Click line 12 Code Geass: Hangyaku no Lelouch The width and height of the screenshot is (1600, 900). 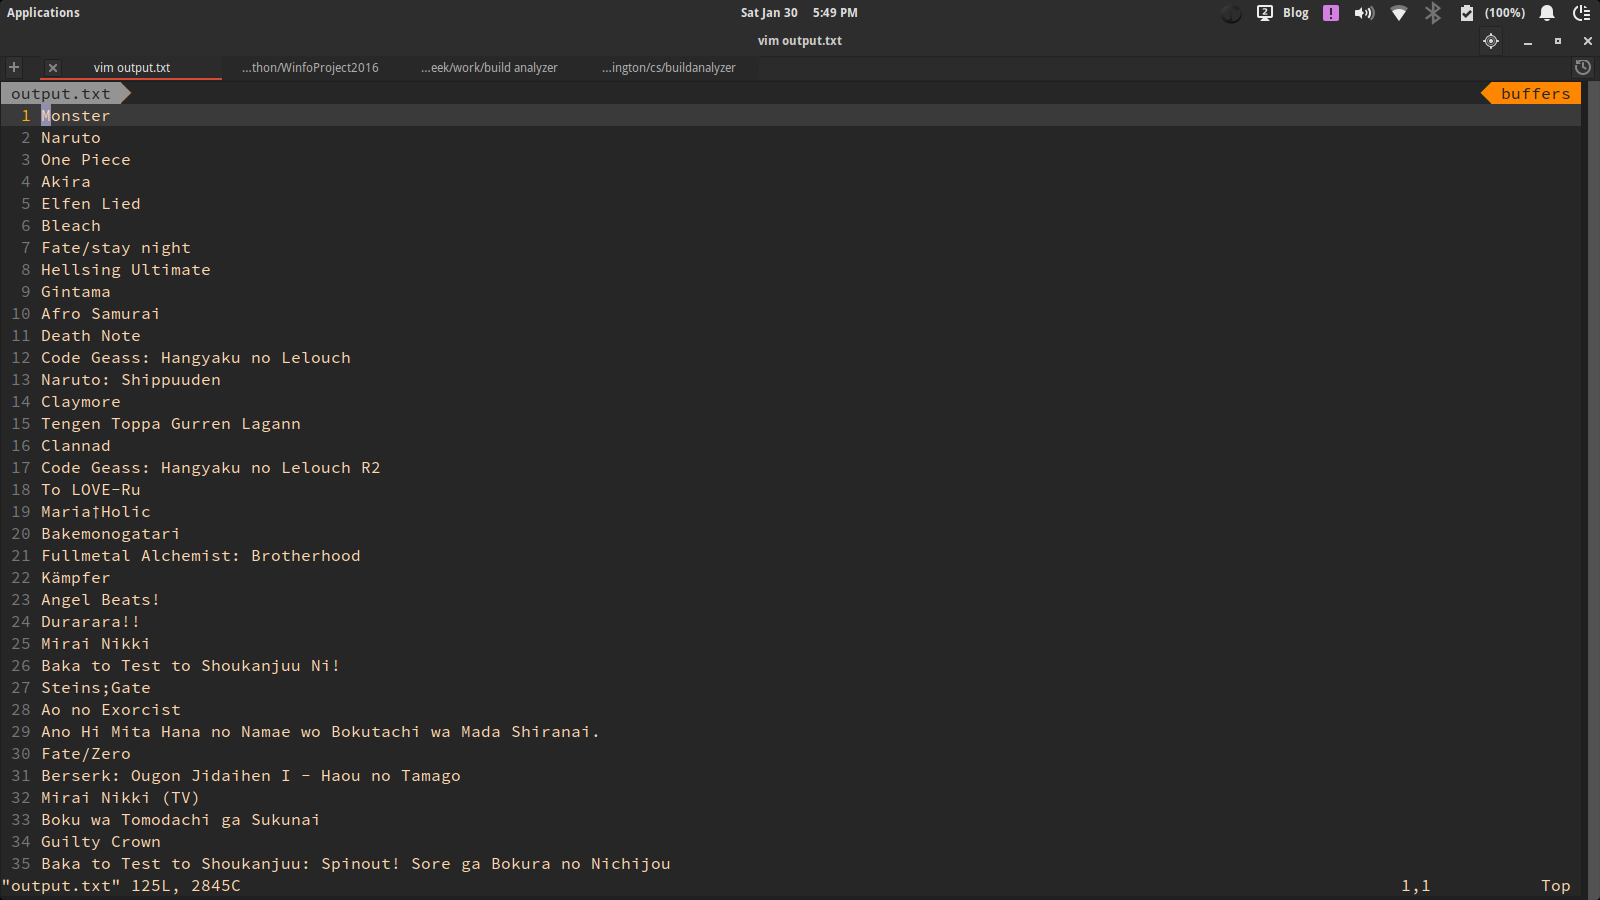point(196,358)
